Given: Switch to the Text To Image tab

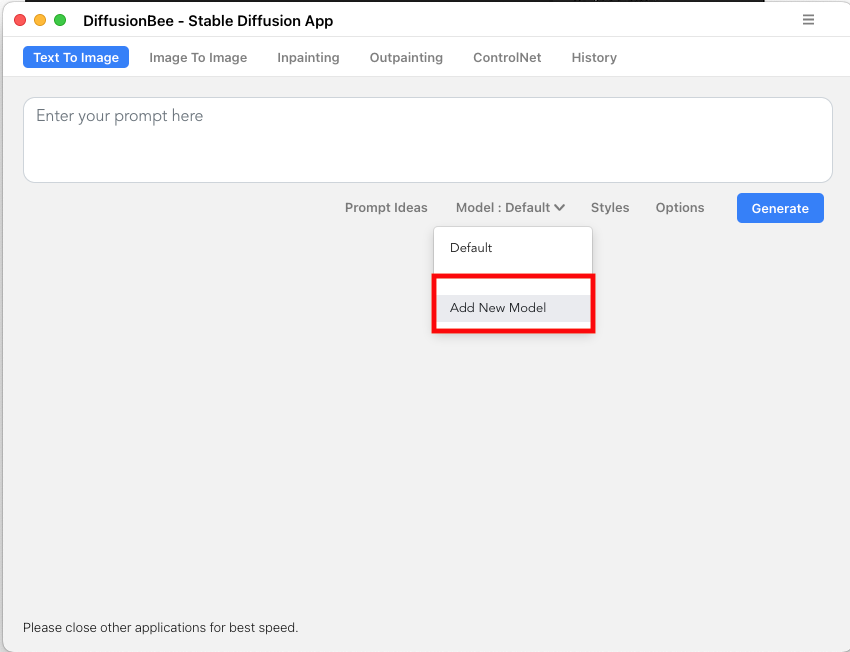Looking at the screenshot, I should [76, 57].
